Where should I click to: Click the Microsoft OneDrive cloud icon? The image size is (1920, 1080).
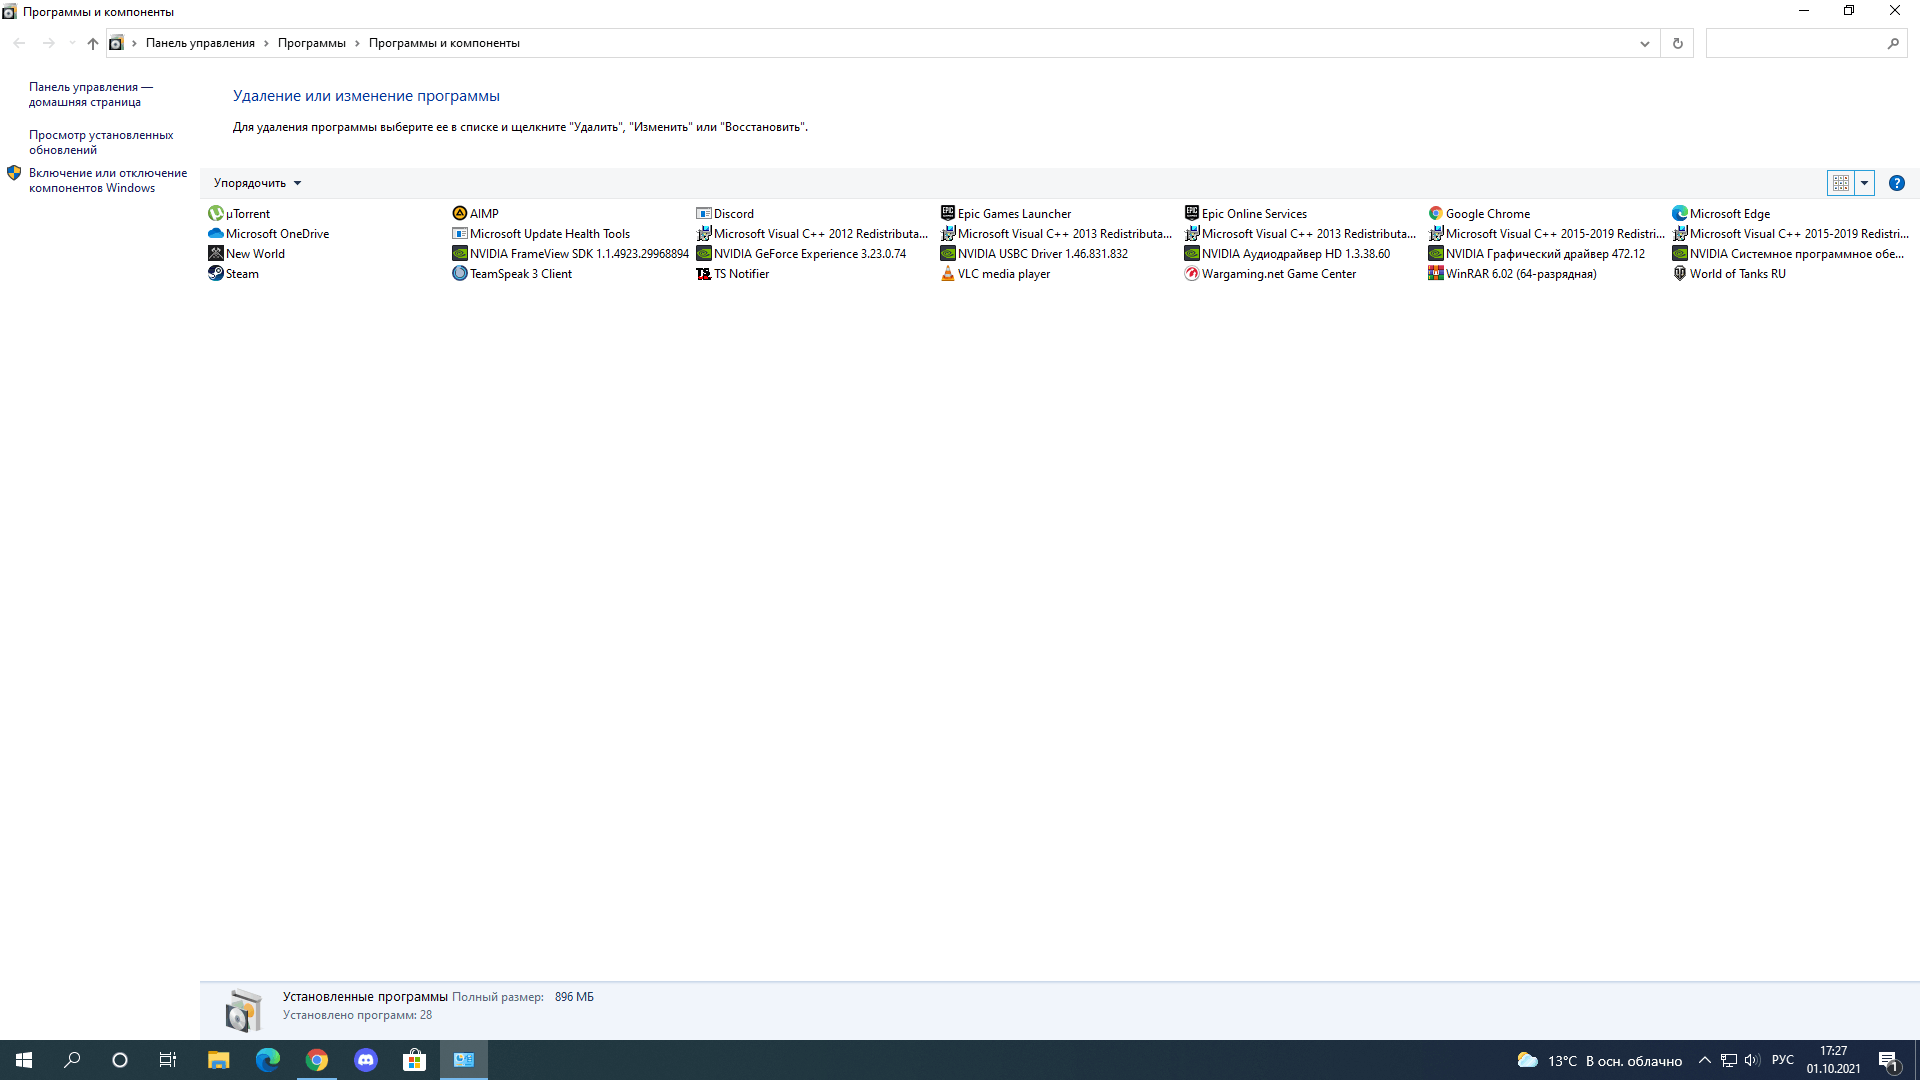coord(215,233)
